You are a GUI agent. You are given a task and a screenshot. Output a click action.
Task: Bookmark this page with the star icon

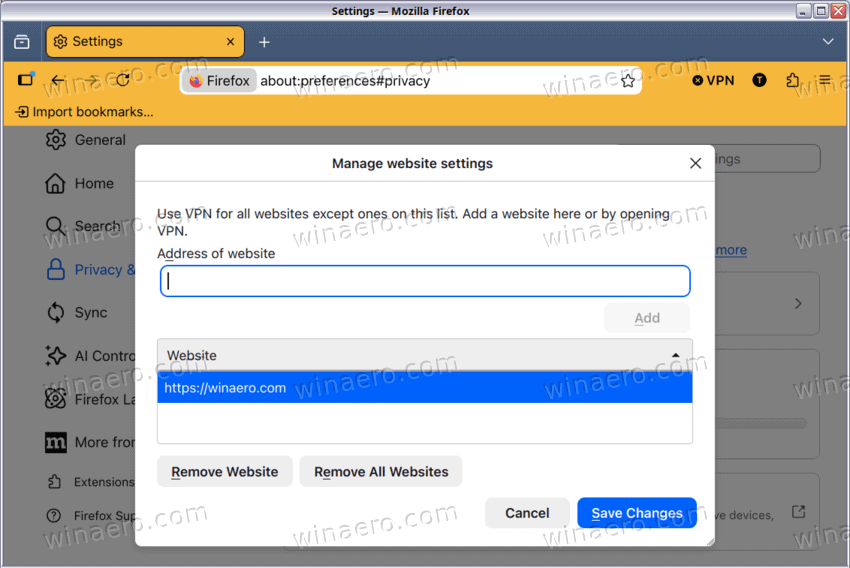(x=628, y=81)
